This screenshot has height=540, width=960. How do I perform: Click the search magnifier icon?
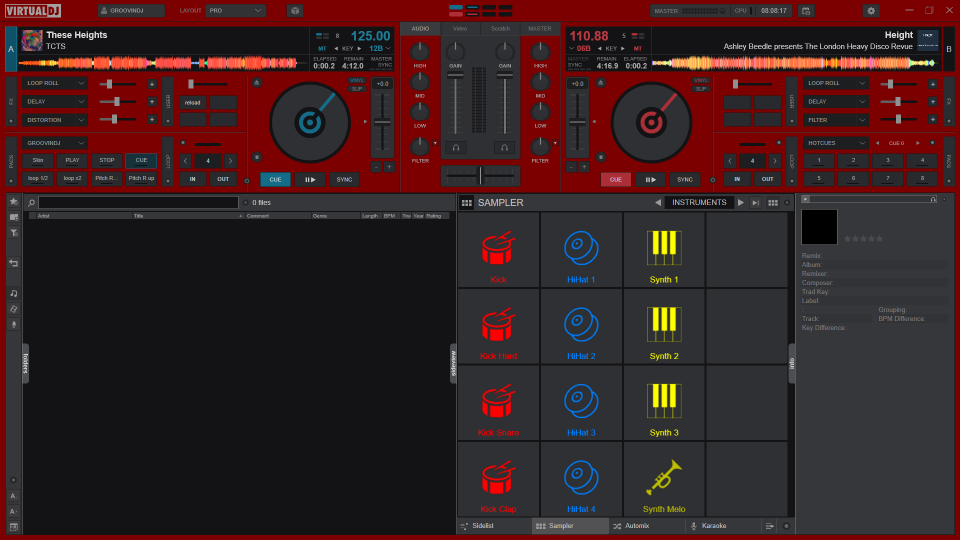pos(31,203)
